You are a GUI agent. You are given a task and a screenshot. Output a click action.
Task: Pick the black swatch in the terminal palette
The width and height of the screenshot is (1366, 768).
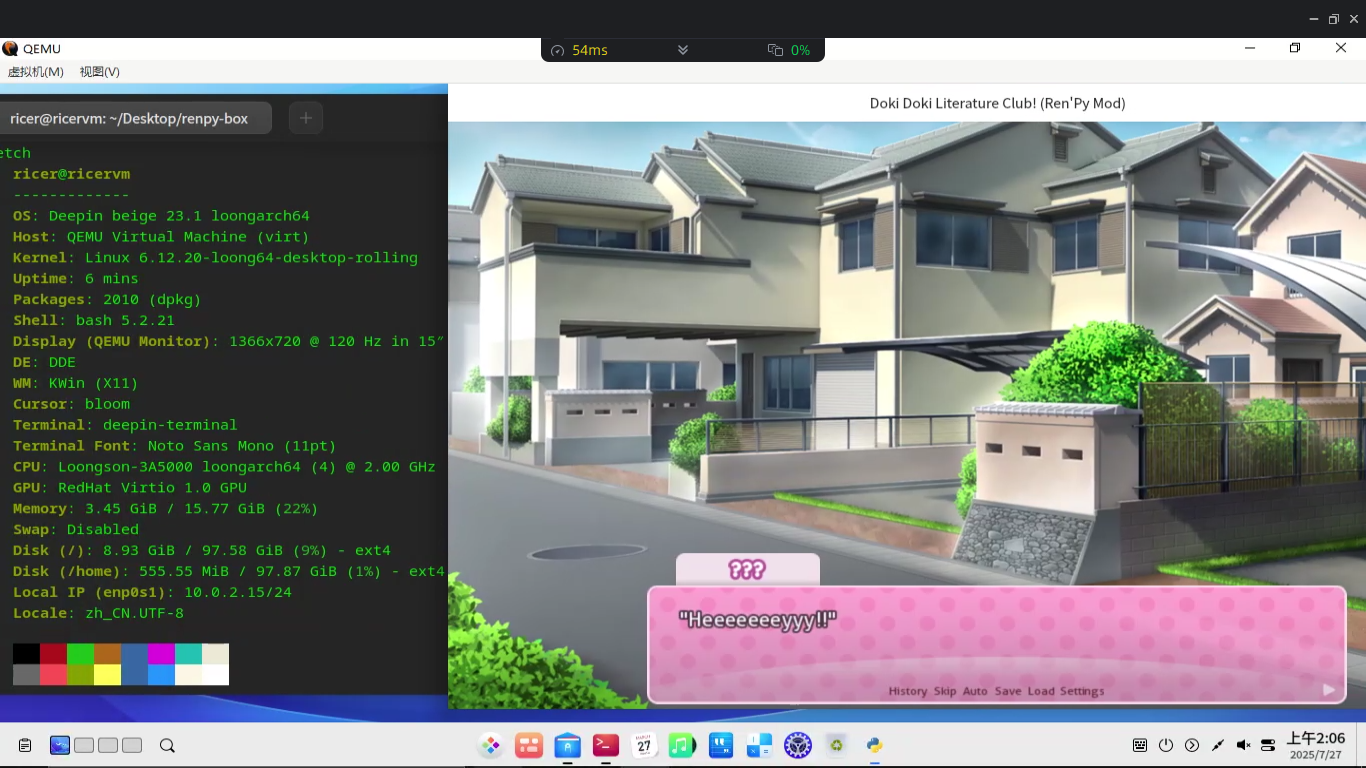click(x=26, y=654)
